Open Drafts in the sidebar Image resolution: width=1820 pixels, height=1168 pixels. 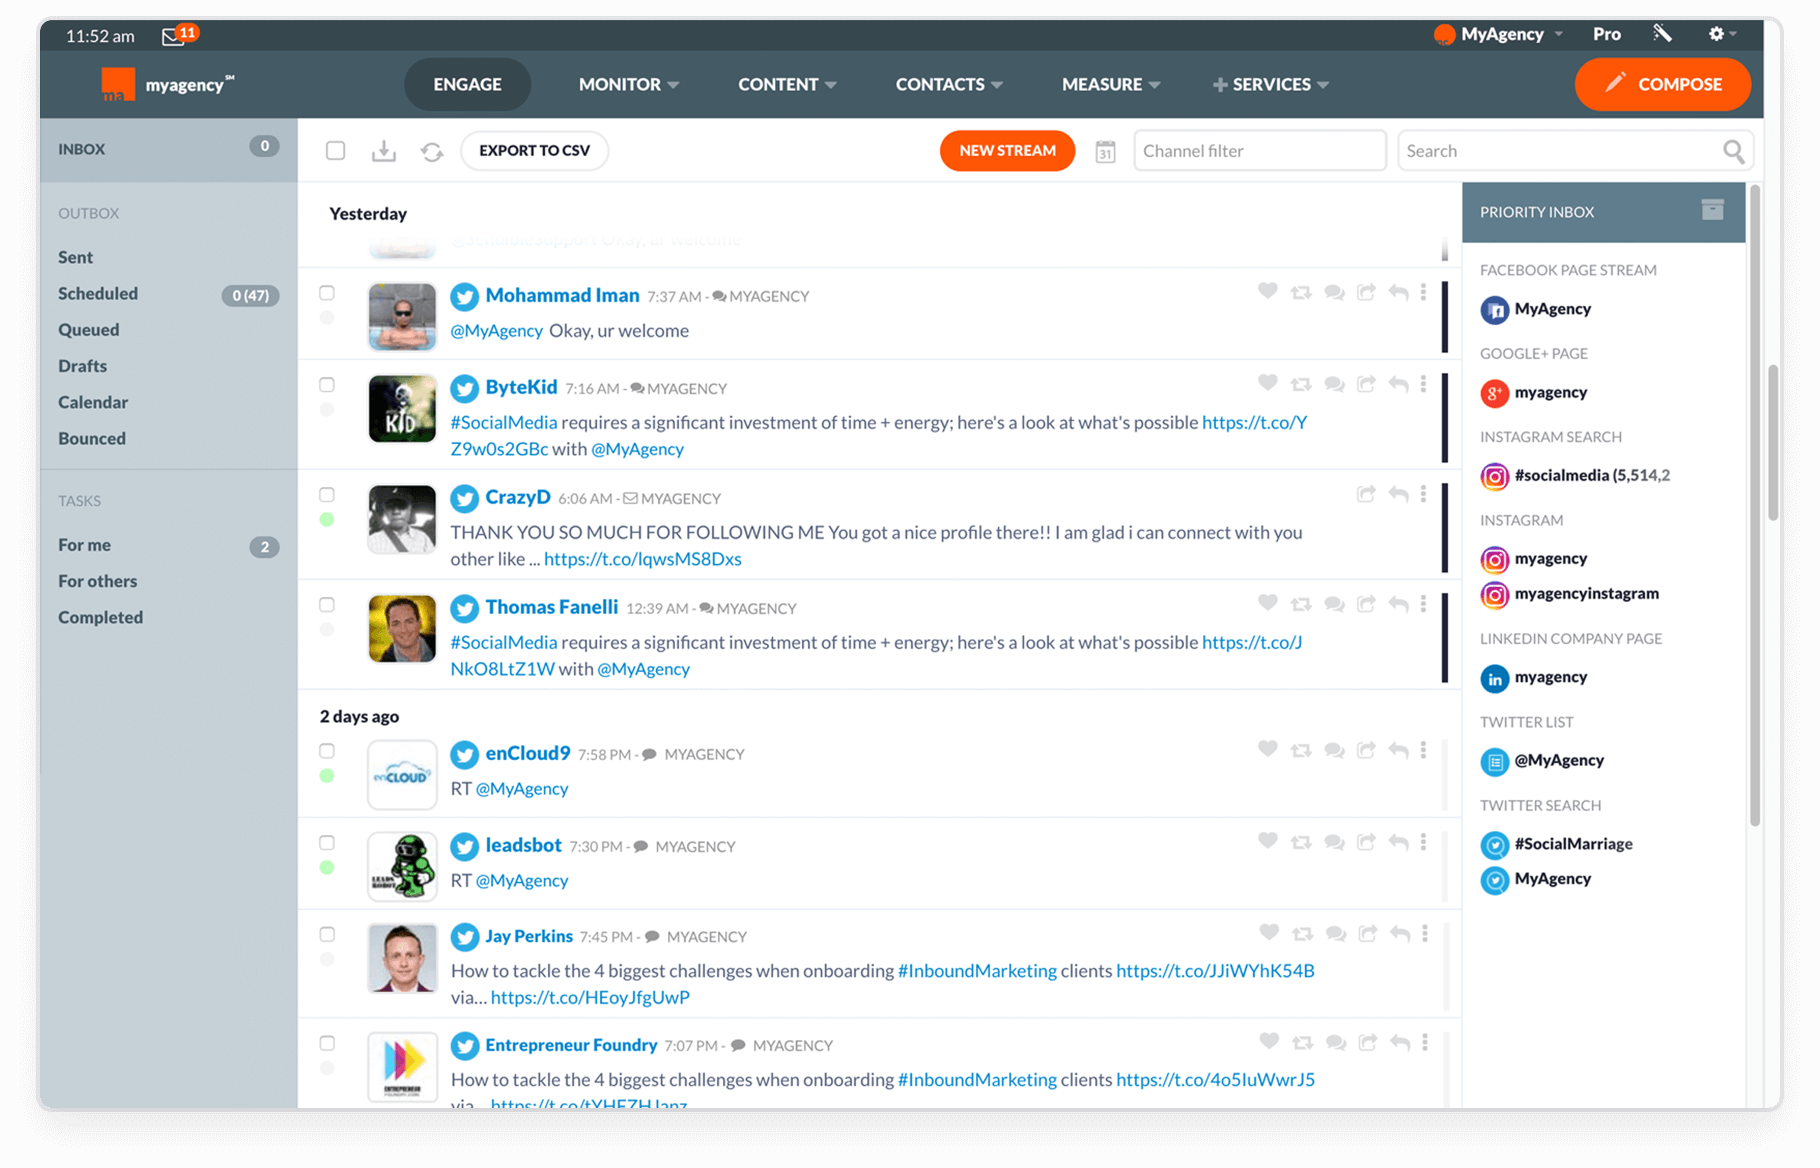82,366
